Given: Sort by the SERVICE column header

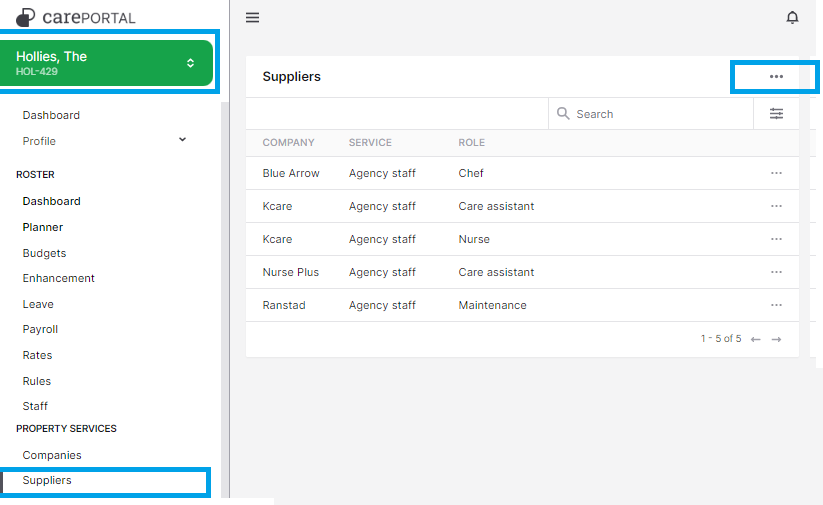Looking at the screenshot, I should (x=370, y=143).
